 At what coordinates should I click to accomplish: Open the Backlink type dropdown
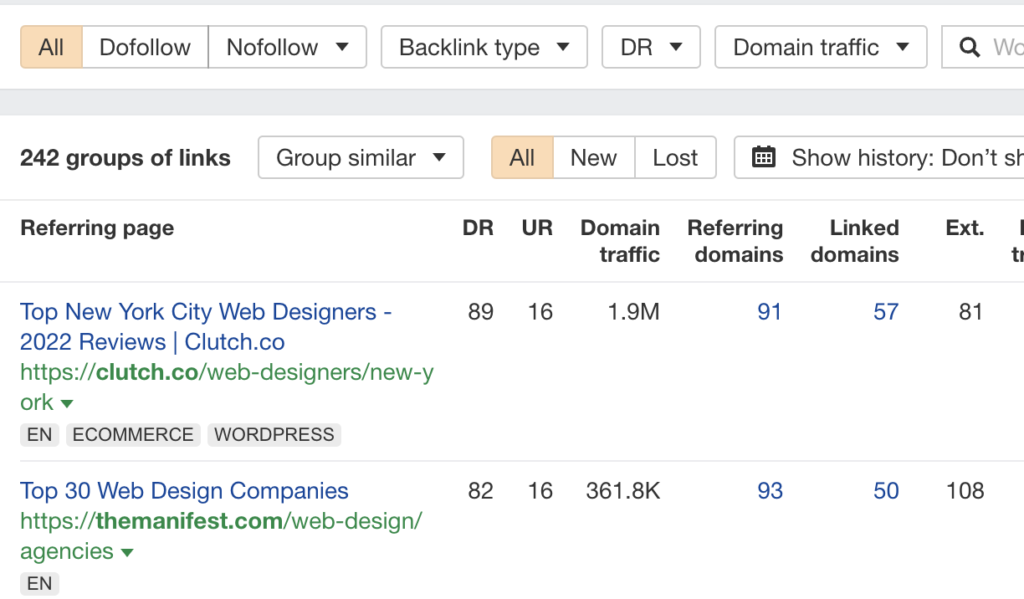(x=485, y=47)
